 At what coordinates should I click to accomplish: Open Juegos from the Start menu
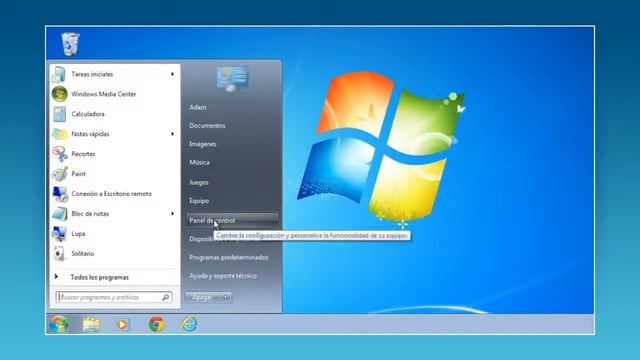click(199, 182)
